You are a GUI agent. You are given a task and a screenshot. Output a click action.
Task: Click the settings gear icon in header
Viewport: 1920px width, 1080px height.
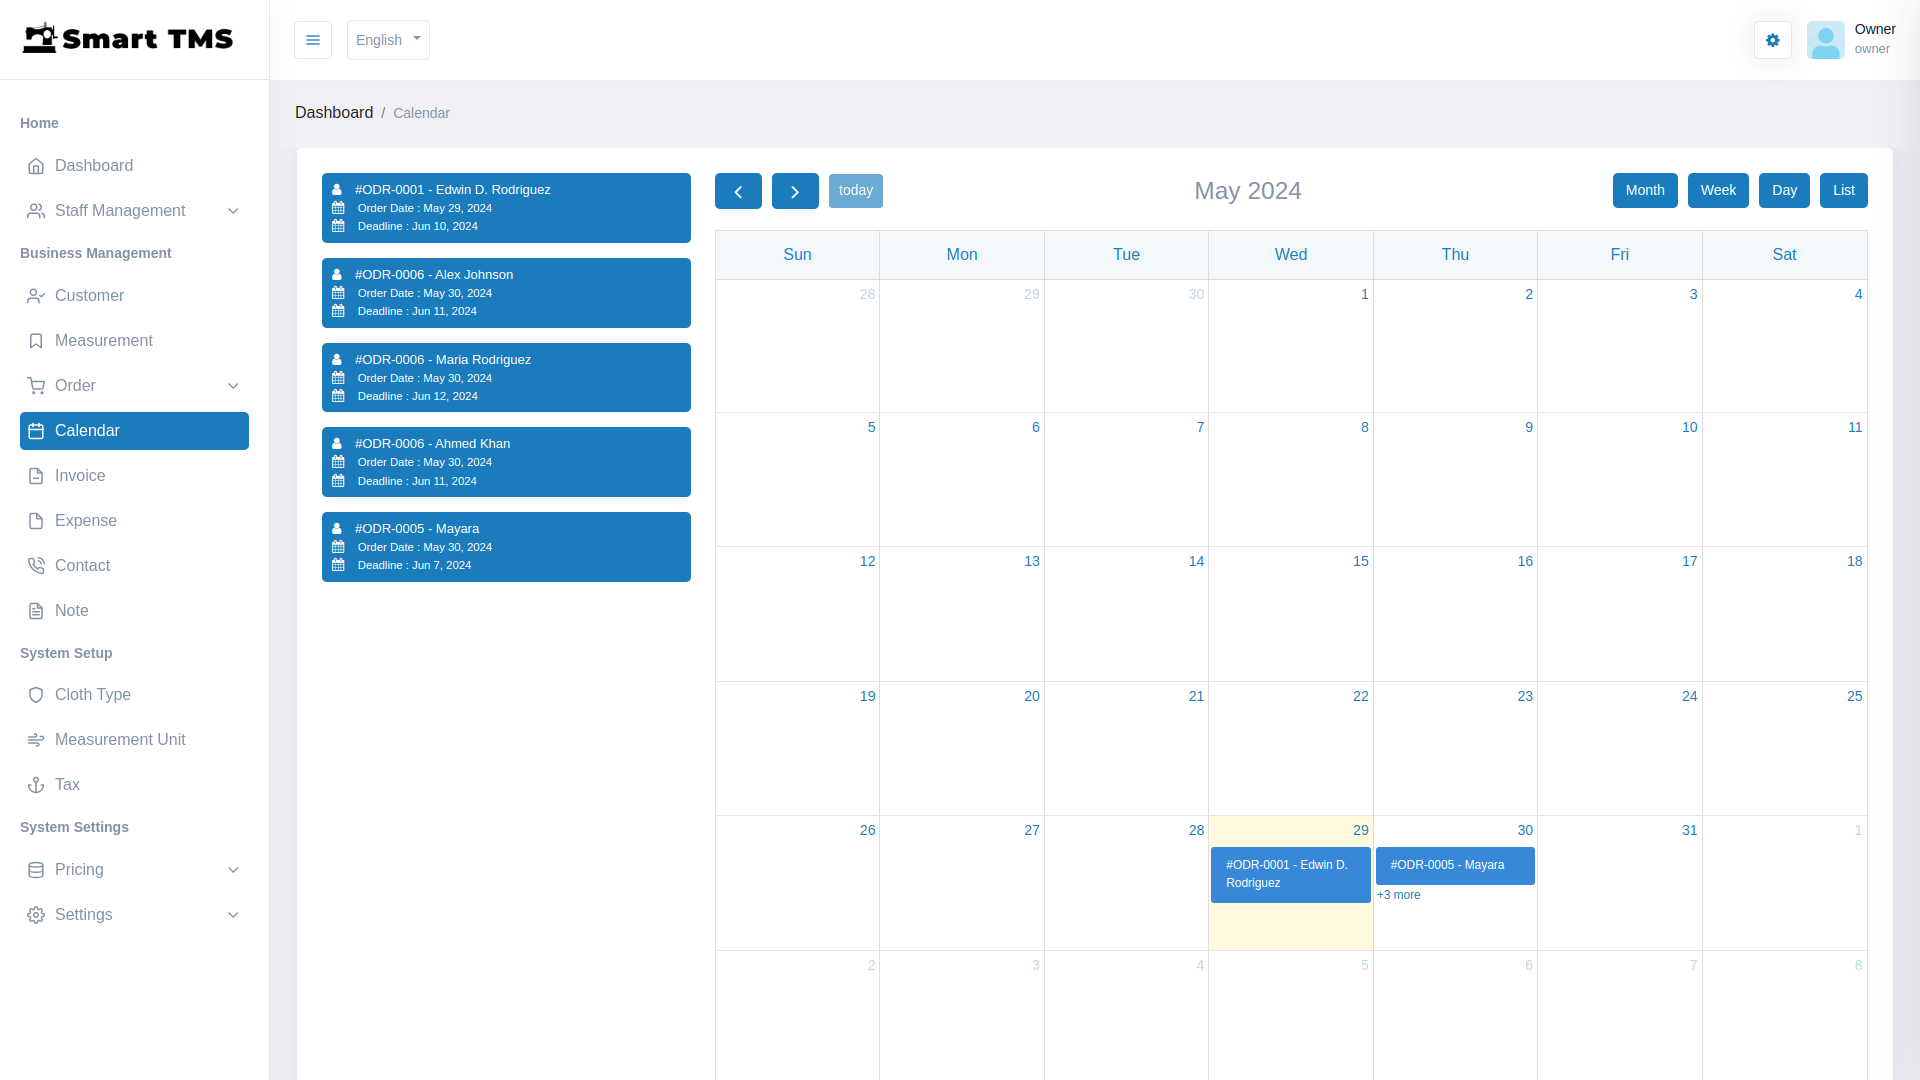tap(1772, 40)
